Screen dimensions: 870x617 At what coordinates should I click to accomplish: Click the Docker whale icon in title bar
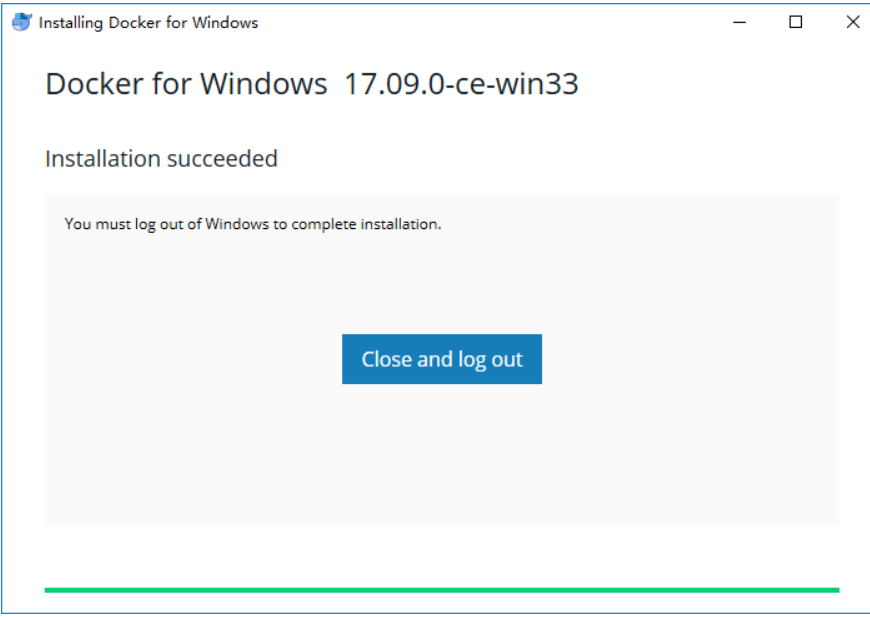(22, 22)
